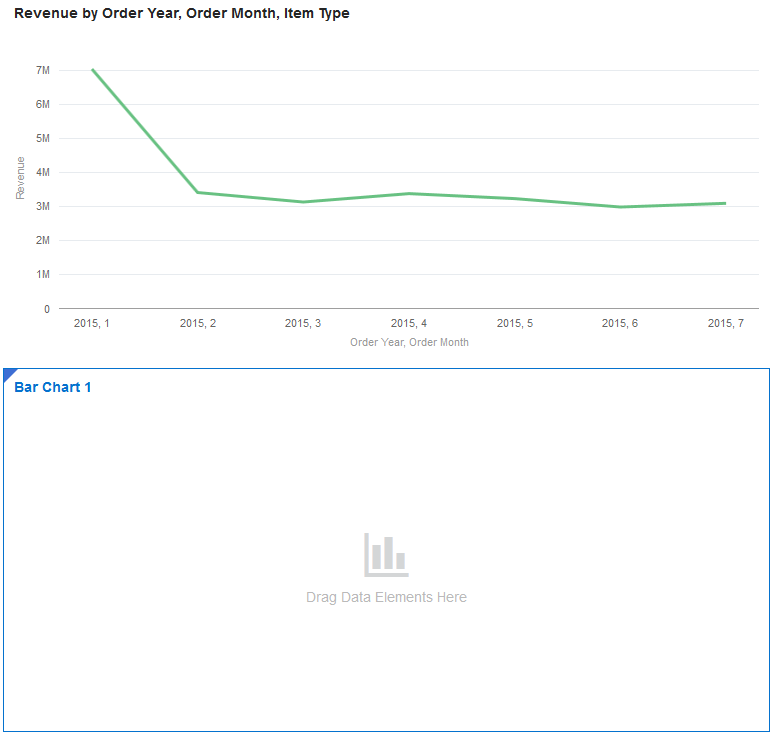This screenshot has height=736, width=774.
Task: Click the '2M' y-axis value
Action: (43, 241)
